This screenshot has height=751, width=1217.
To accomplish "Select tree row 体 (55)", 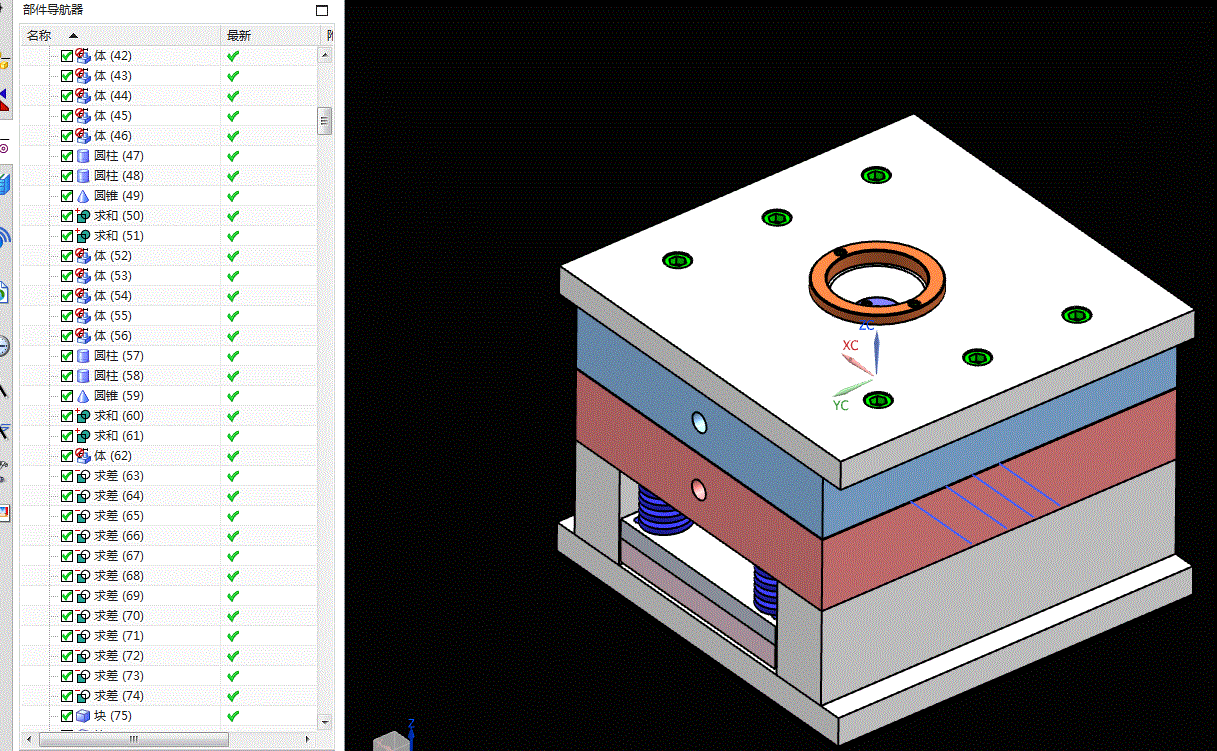I will coord(169,316).
